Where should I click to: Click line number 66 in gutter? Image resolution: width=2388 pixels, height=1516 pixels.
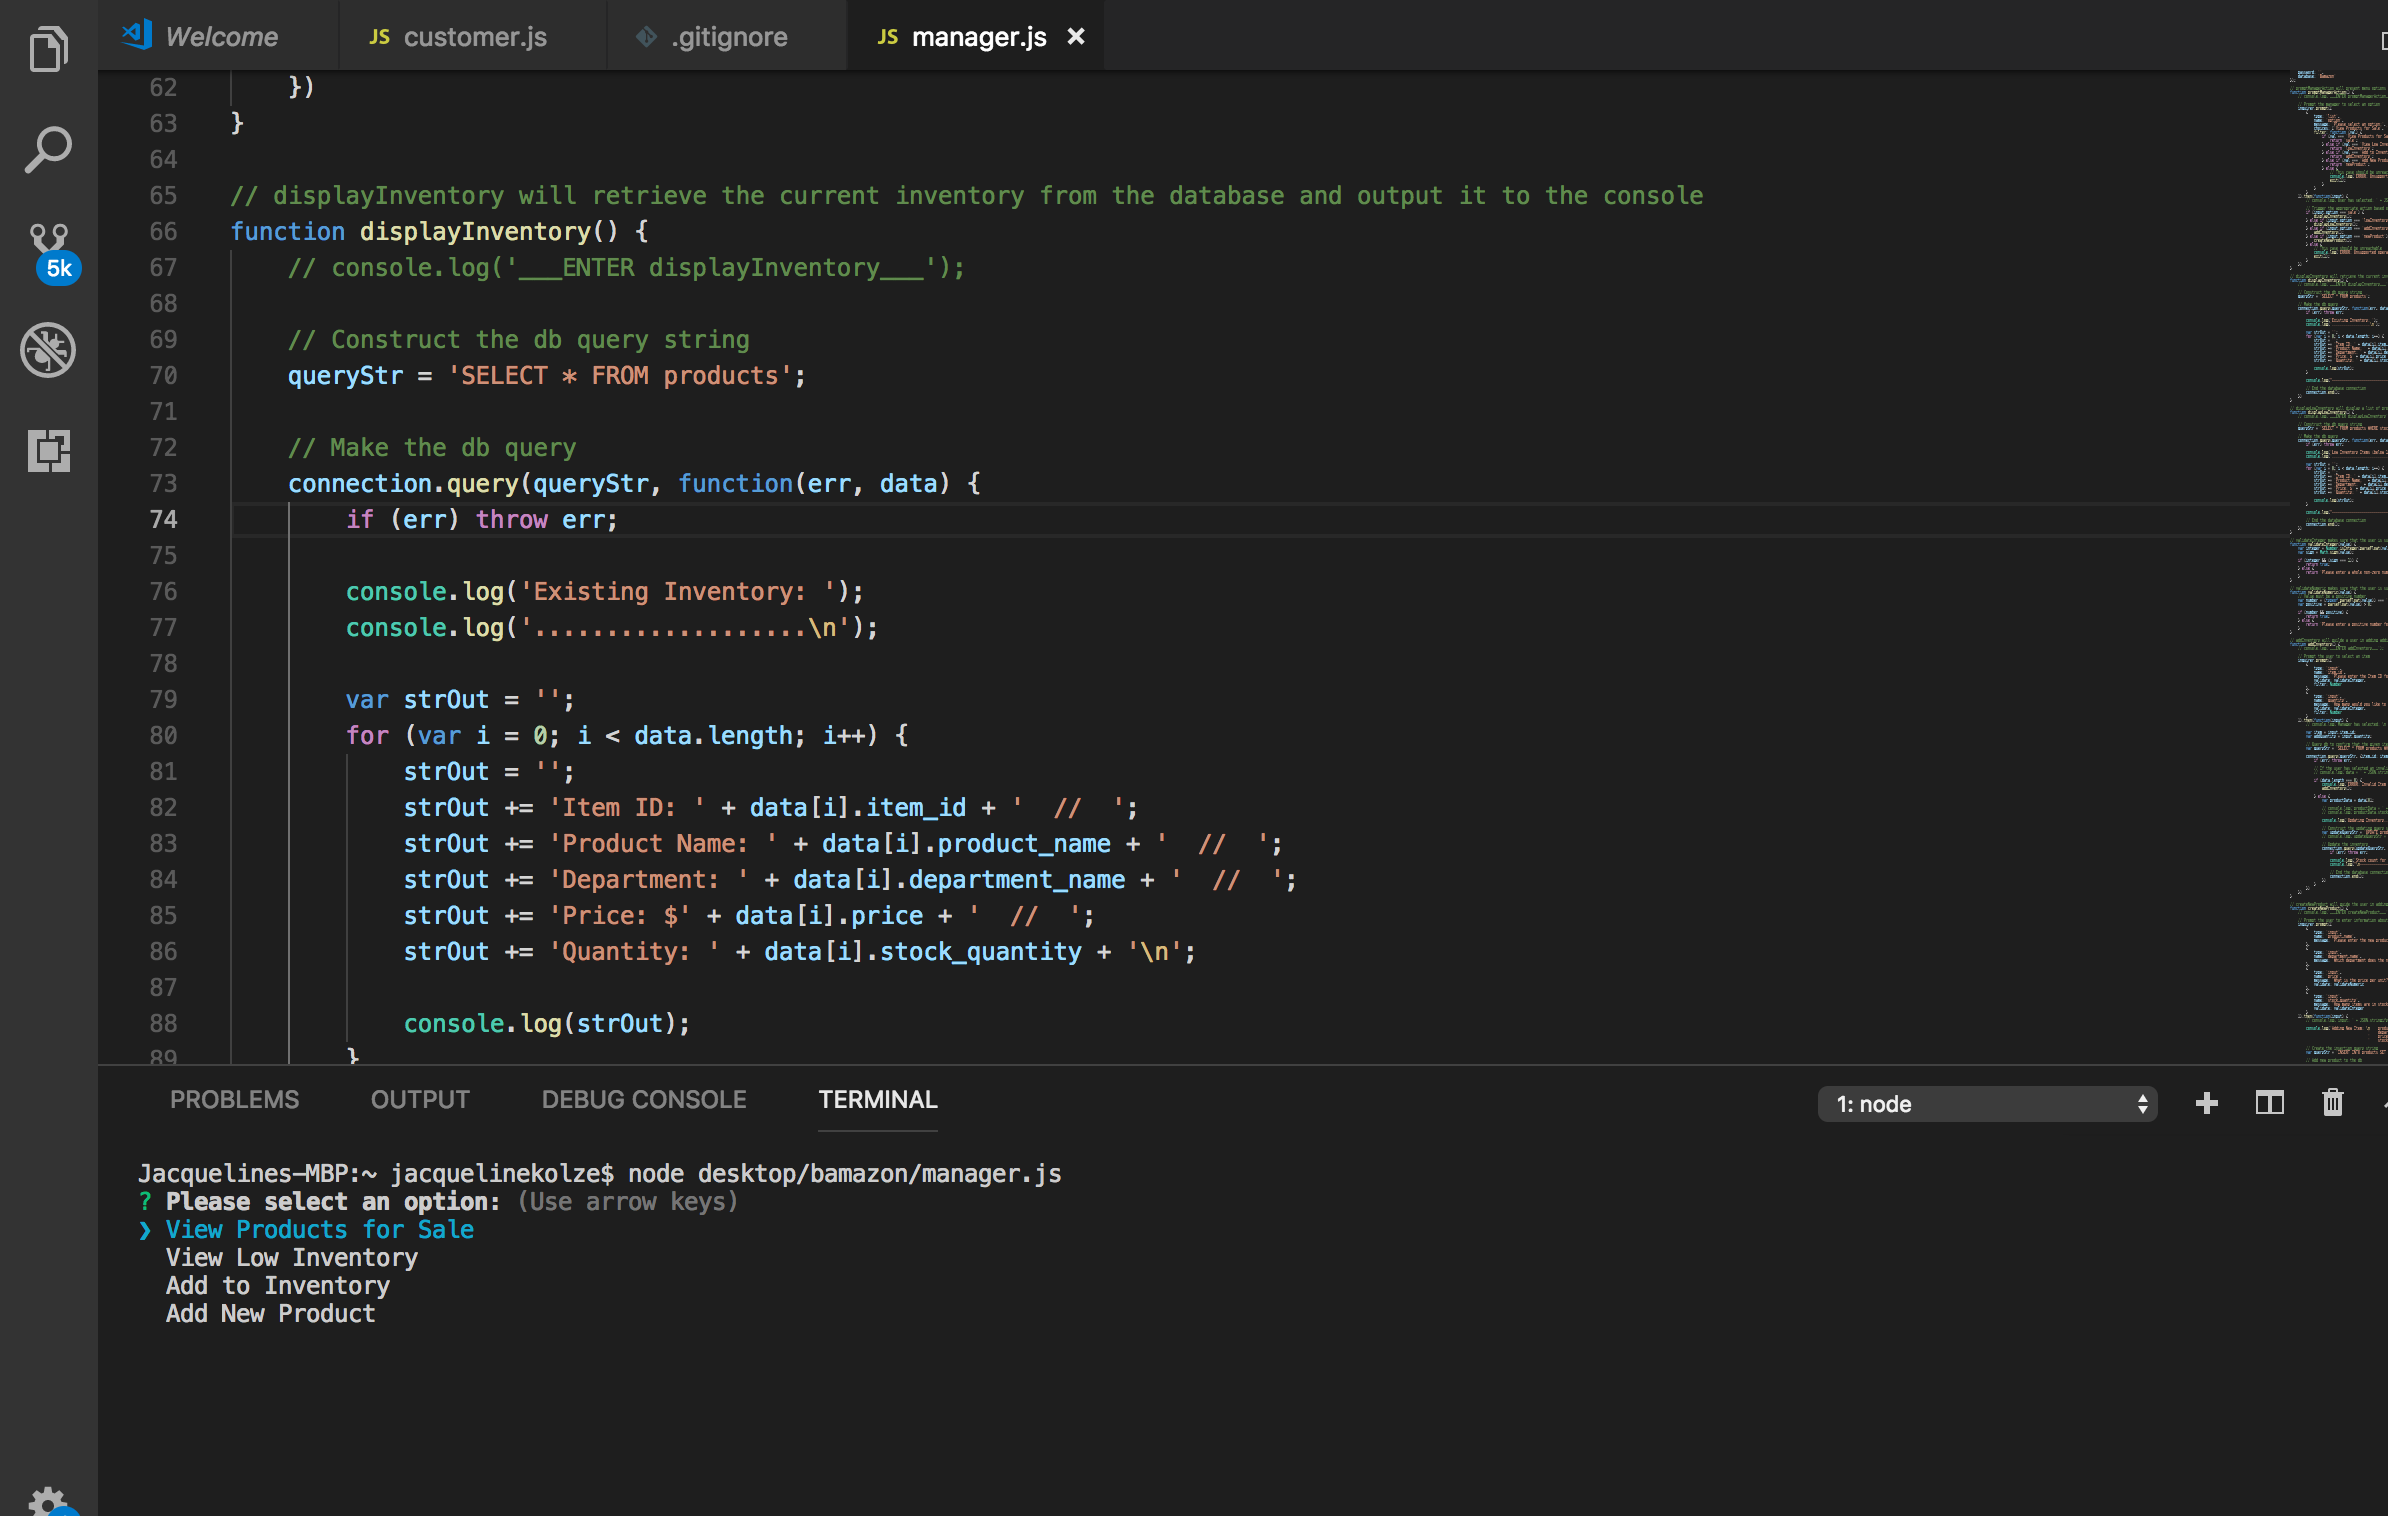(x=163, y=232)
